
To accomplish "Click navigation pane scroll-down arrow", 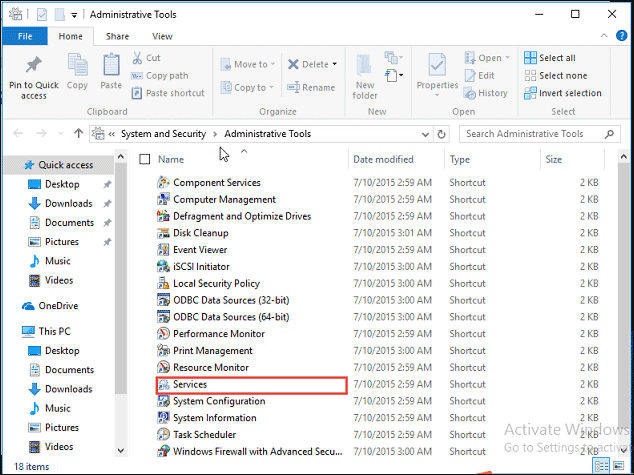I will click(x=120, y=450).
